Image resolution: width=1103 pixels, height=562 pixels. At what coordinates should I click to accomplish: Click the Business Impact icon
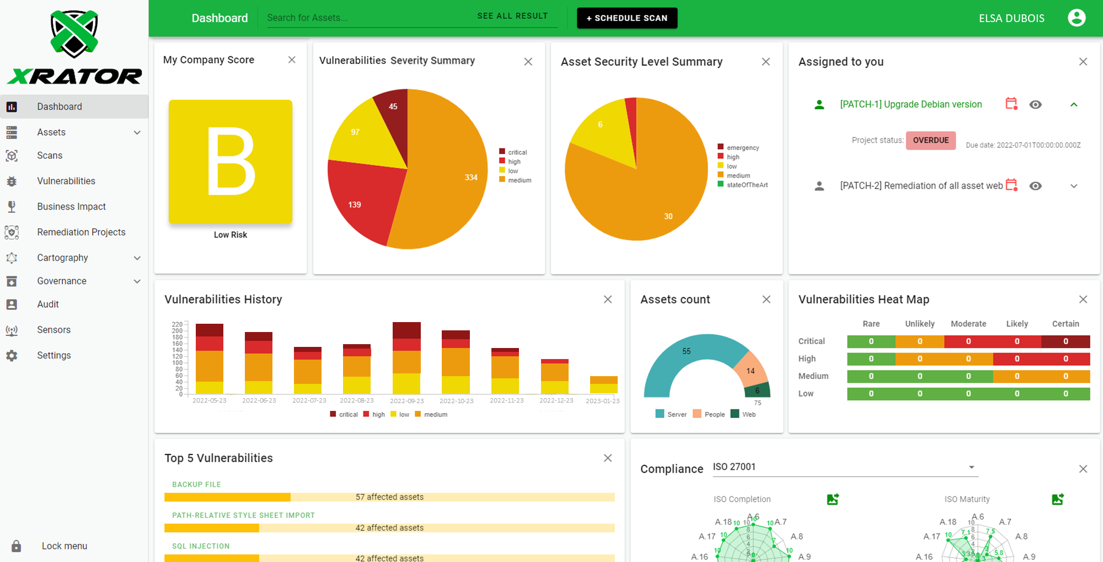click(11, 207)
